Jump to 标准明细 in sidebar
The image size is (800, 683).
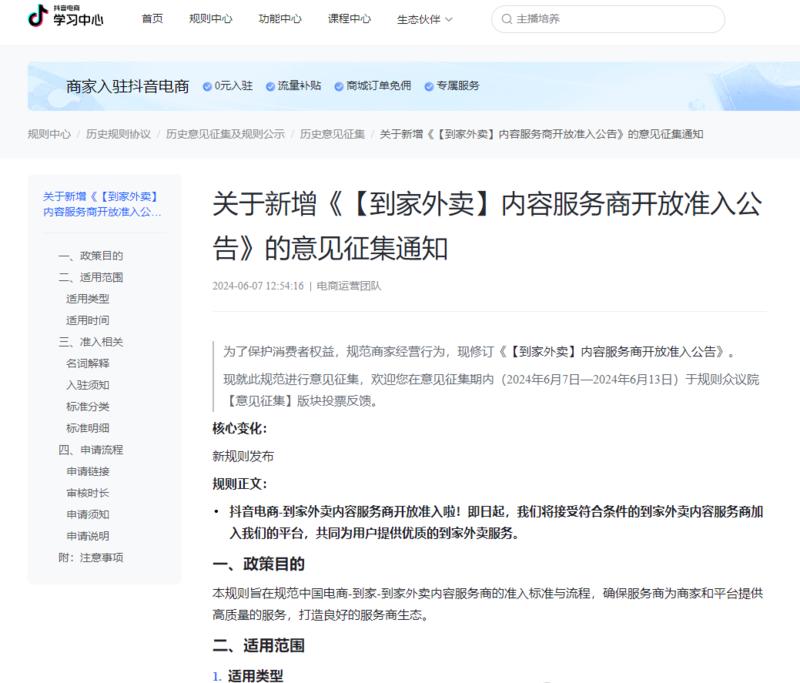pyautogui.click(x=88, y=428)
